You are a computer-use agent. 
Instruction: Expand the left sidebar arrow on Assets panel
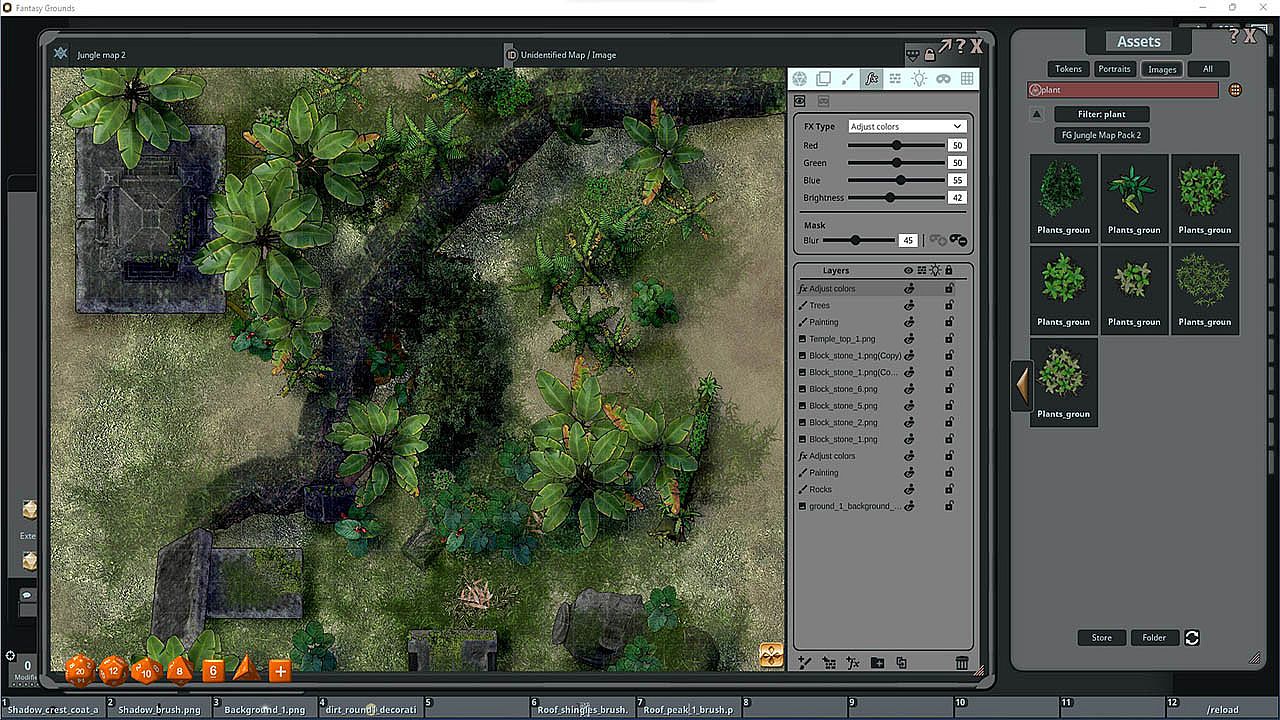pos(1021,385)
